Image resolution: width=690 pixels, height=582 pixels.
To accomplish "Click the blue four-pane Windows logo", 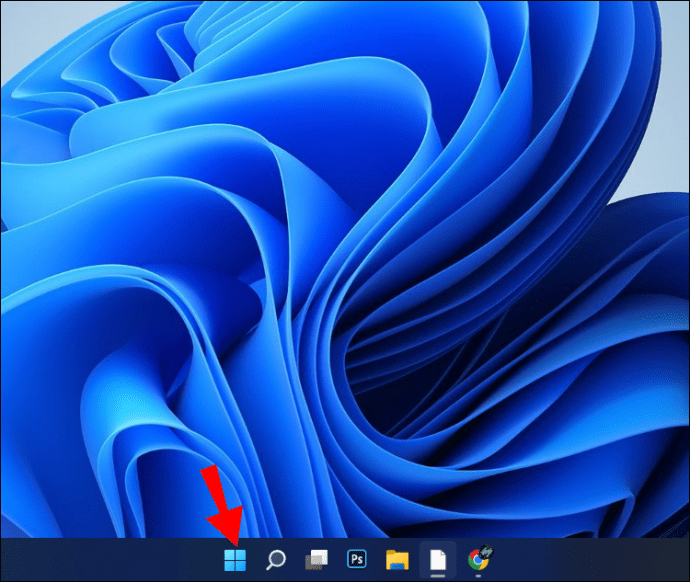I will (x=235, y=559).
